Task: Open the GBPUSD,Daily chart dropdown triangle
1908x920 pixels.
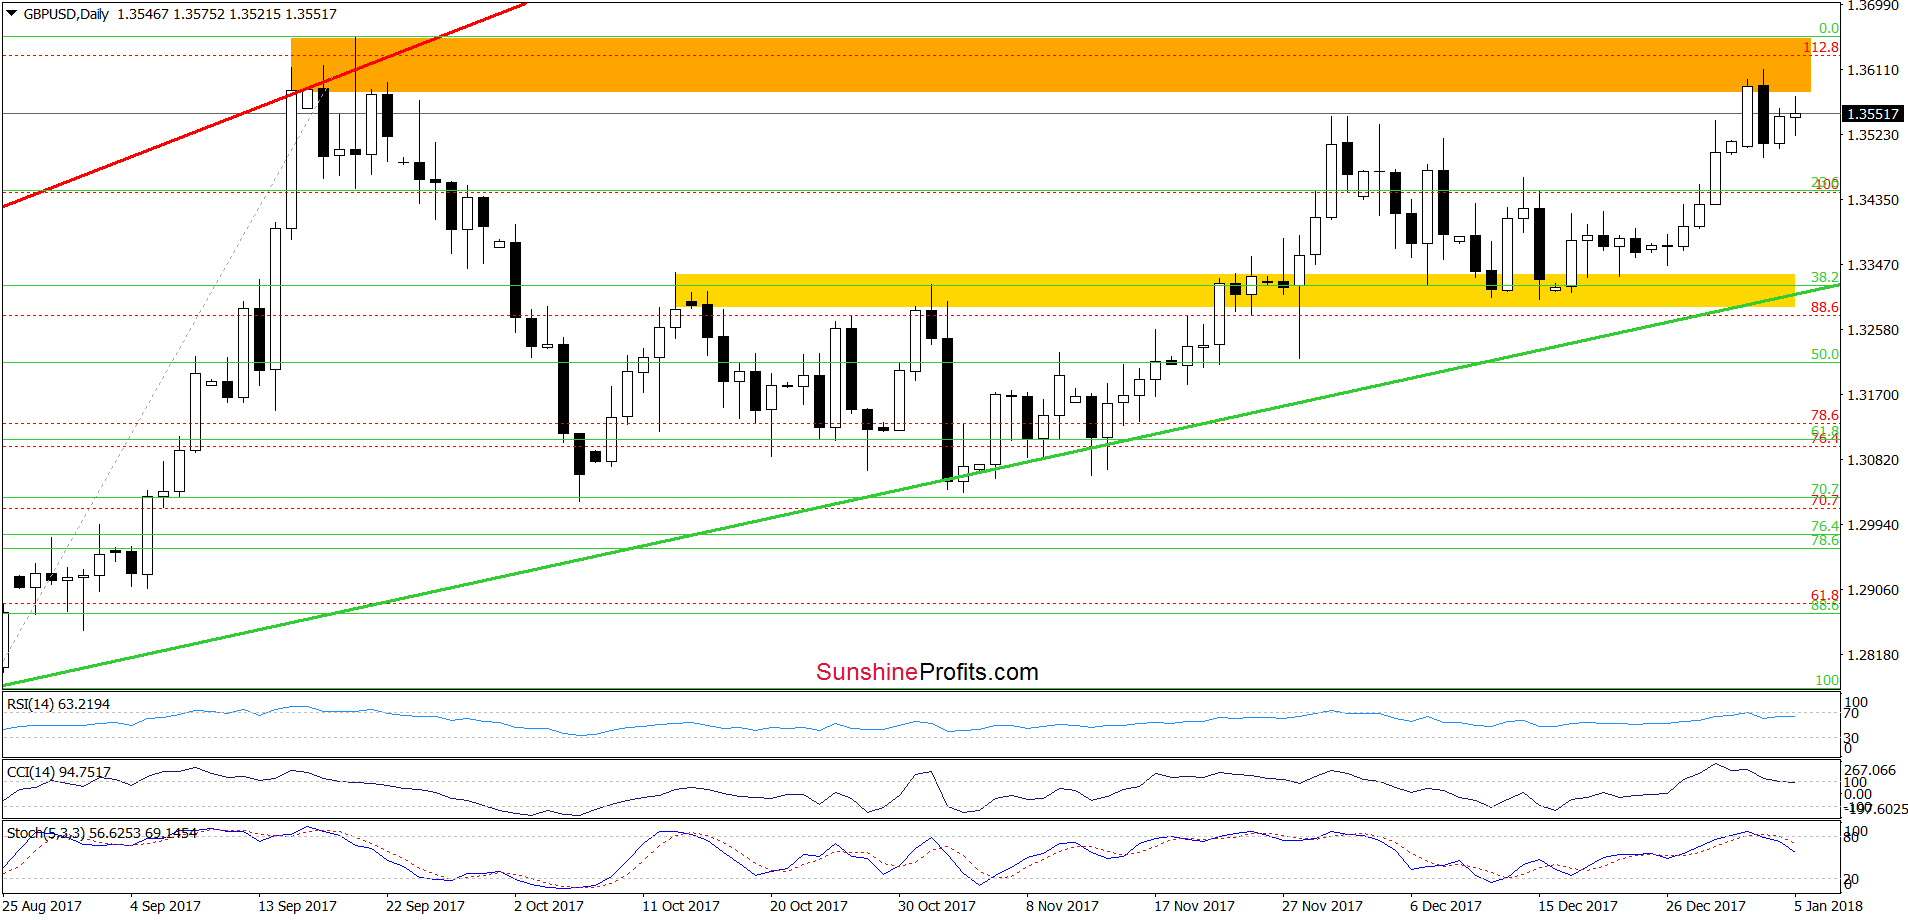Action: (12, 14)
